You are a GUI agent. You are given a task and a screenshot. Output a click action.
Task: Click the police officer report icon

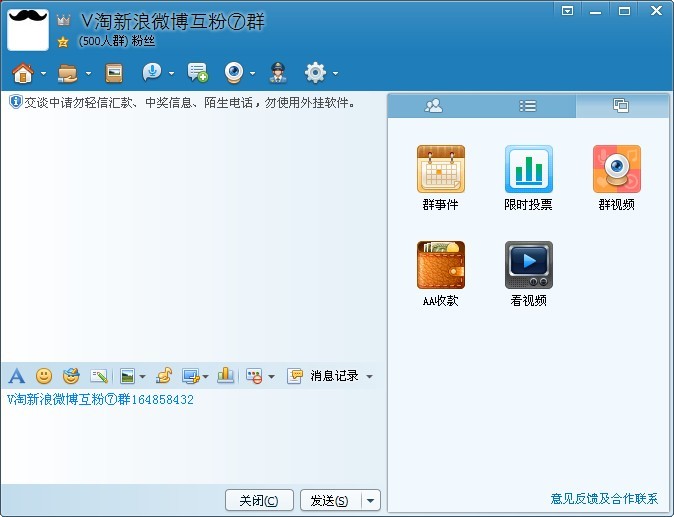coord(278,73)
